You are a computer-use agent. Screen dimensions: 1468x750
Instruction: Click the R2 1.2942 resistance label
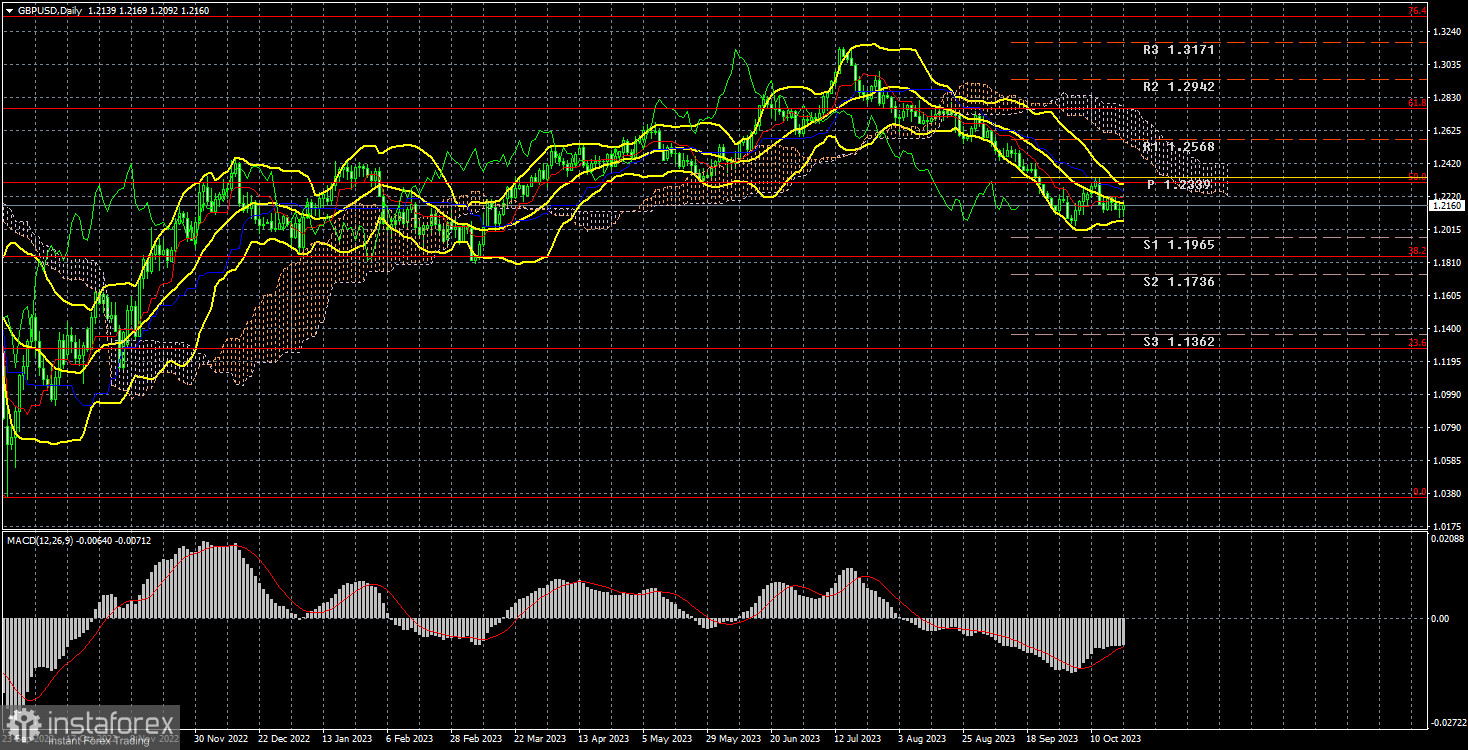click(x=1179, y=87)
